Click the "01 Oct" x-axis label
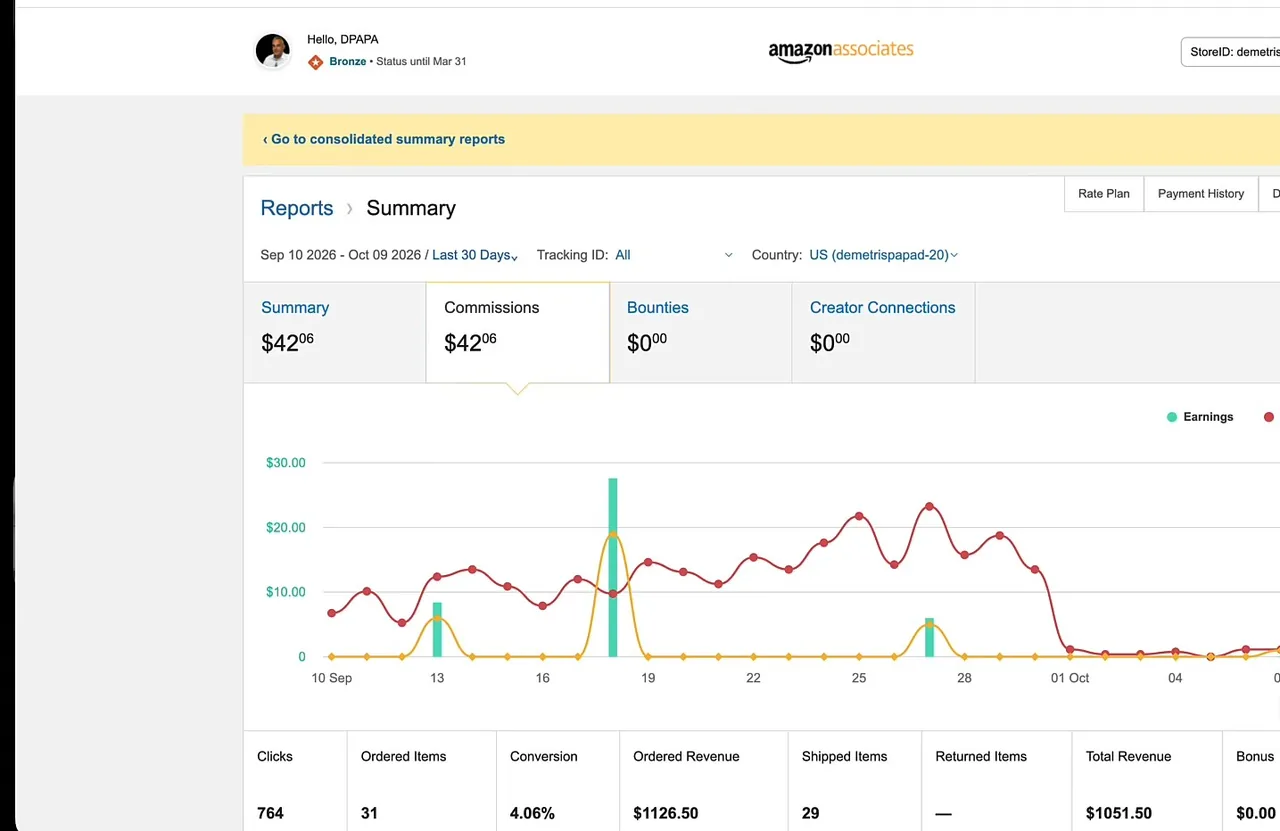Viewport: 1280px width, 831px height. click(x=1070, y=678)
